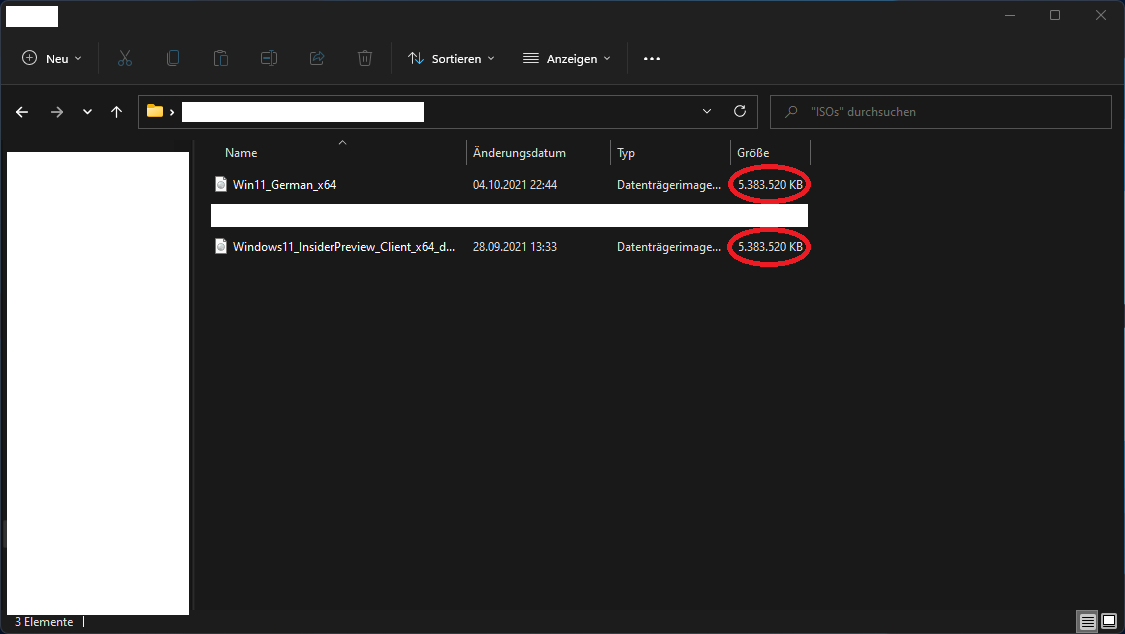This screenshot has width=1125, height=634.
Task: Click the Rename icon in toolbar
Action: (x=269, y=59)
